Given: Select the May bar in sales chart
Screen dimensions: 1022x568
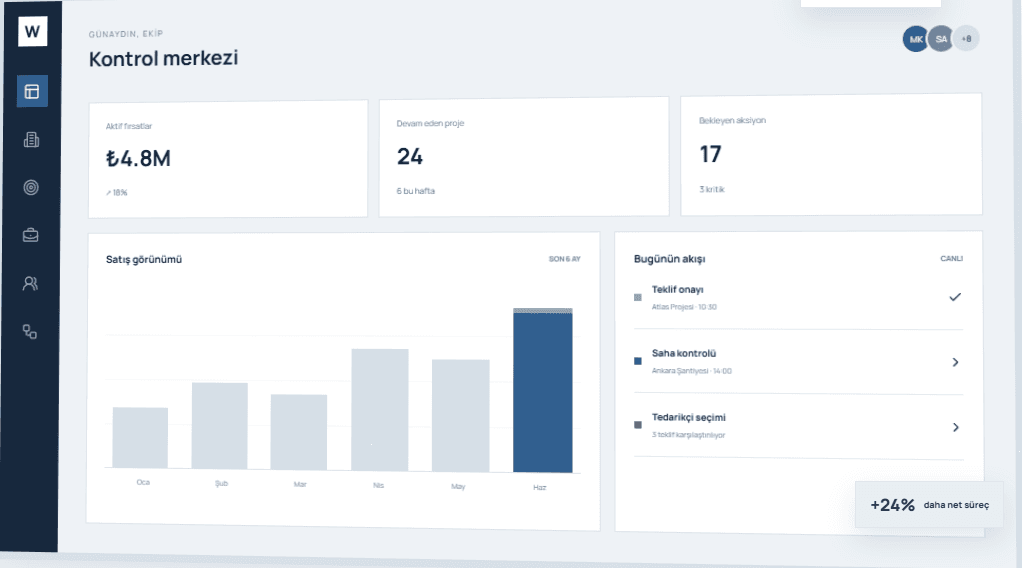Looking at the screenshot, I should point(461,415).
